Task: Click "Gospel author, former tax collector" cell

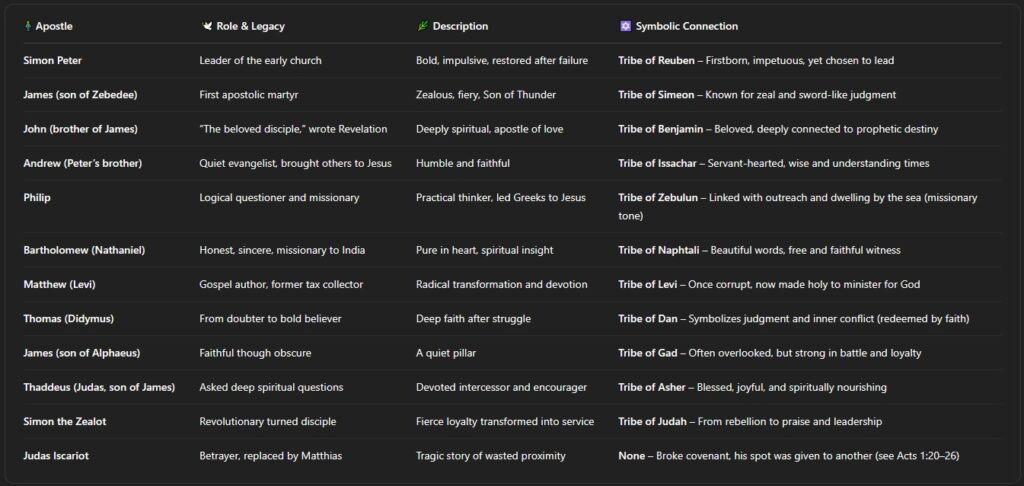Action: (x=281, y=285)
